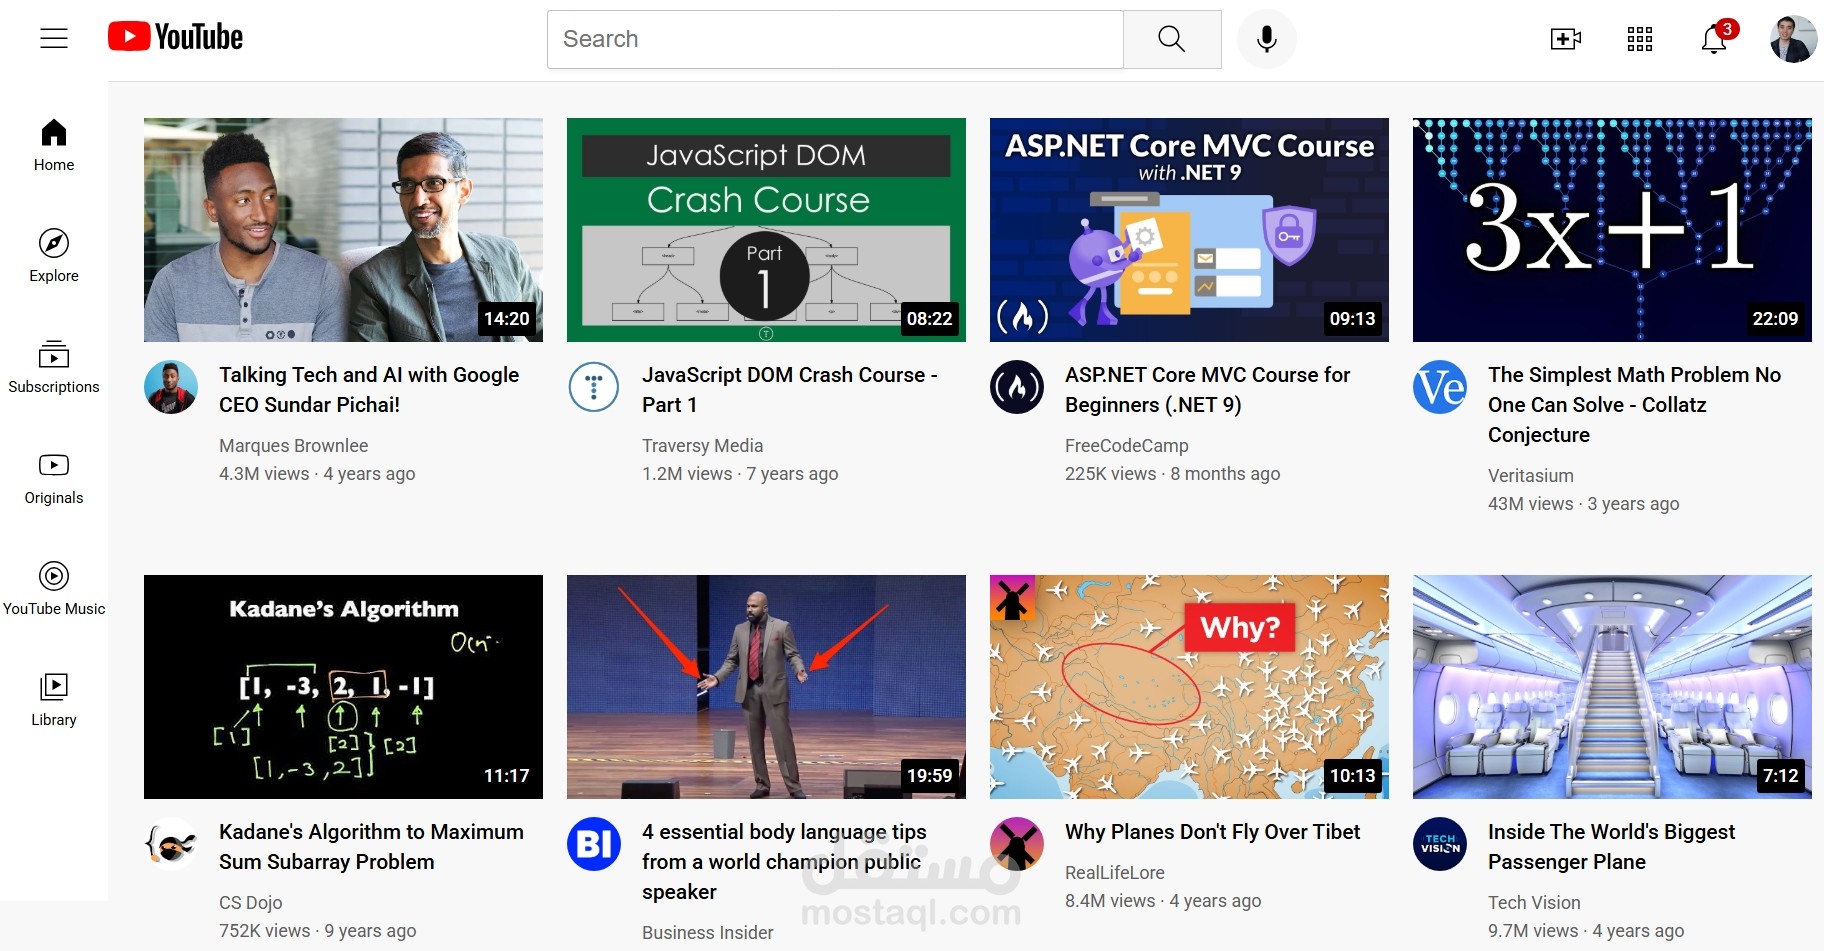
Task: Click "8.4M views · 4 years ago" text
Action: click(x=1163, y=901)
